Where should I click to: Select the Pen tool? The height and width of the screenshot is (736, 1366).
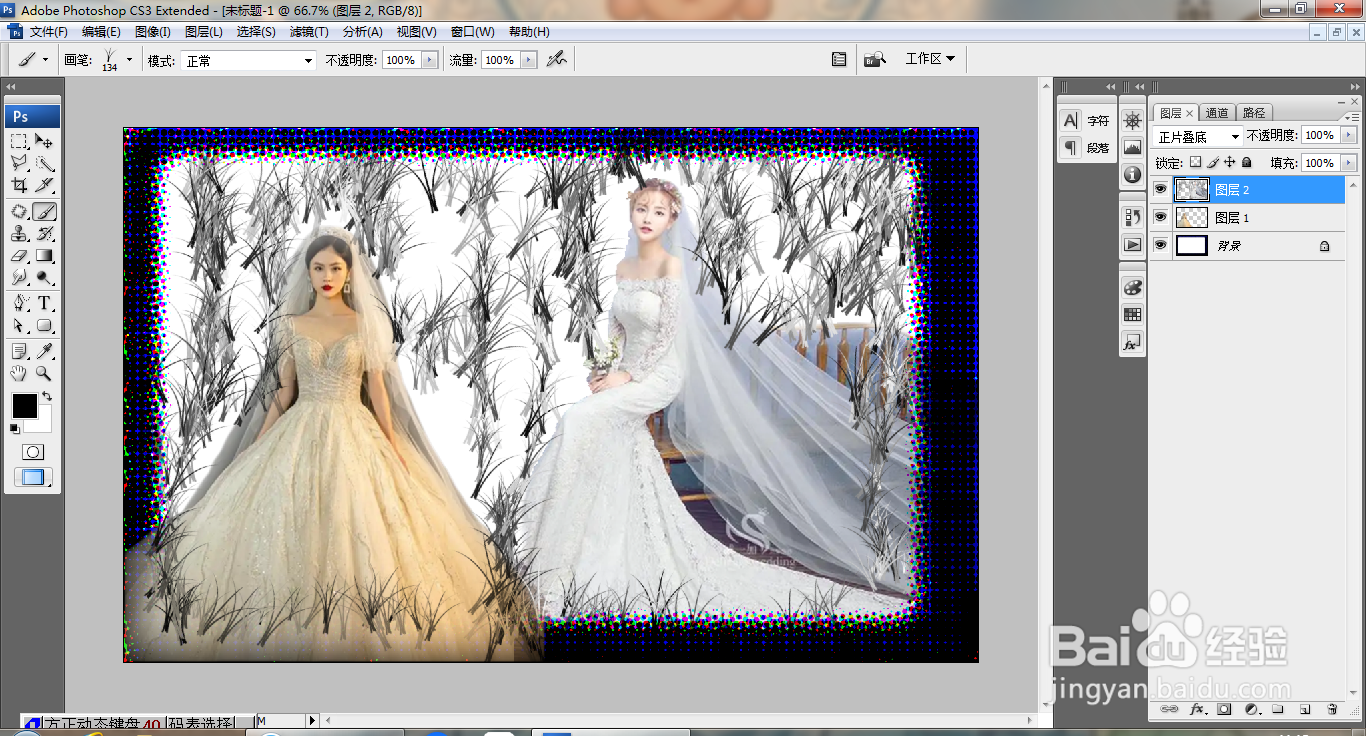click(19, 304)
